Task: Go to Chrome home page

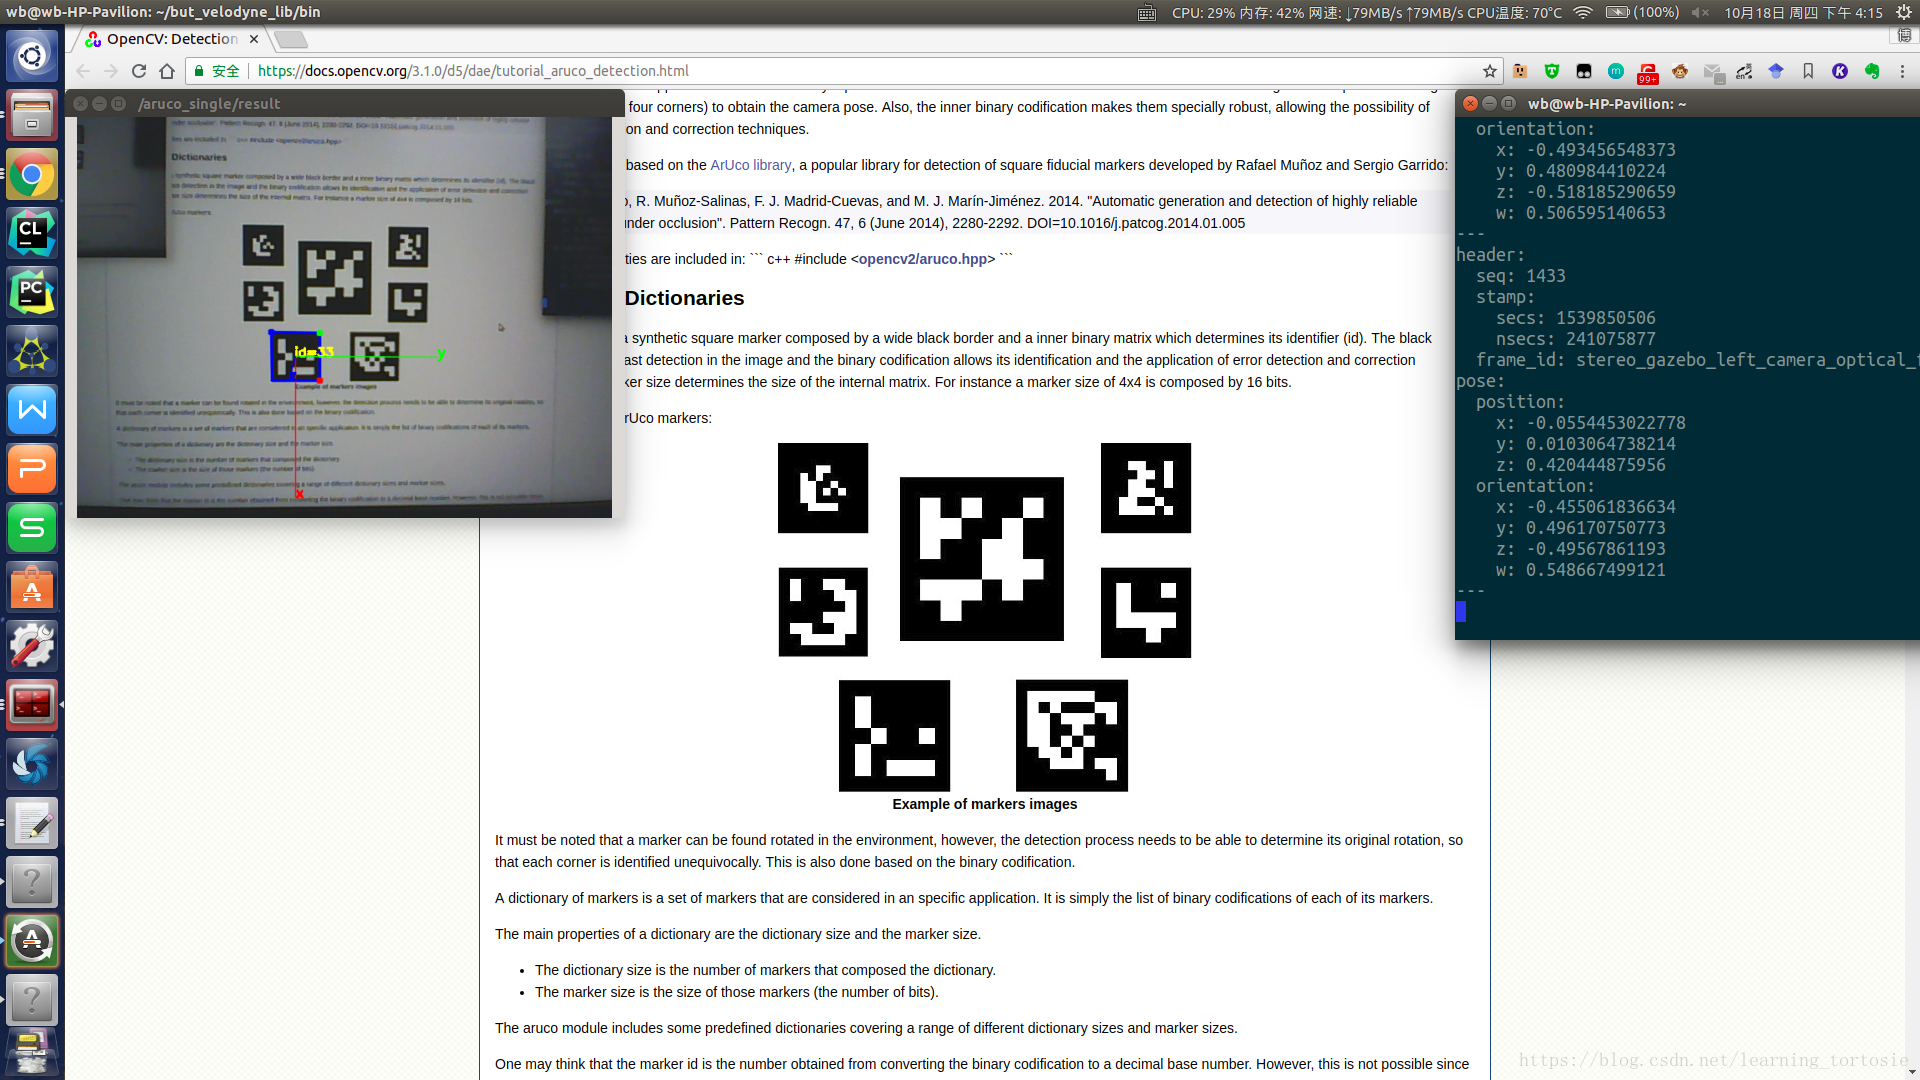Action: click(x=167, y=71)
